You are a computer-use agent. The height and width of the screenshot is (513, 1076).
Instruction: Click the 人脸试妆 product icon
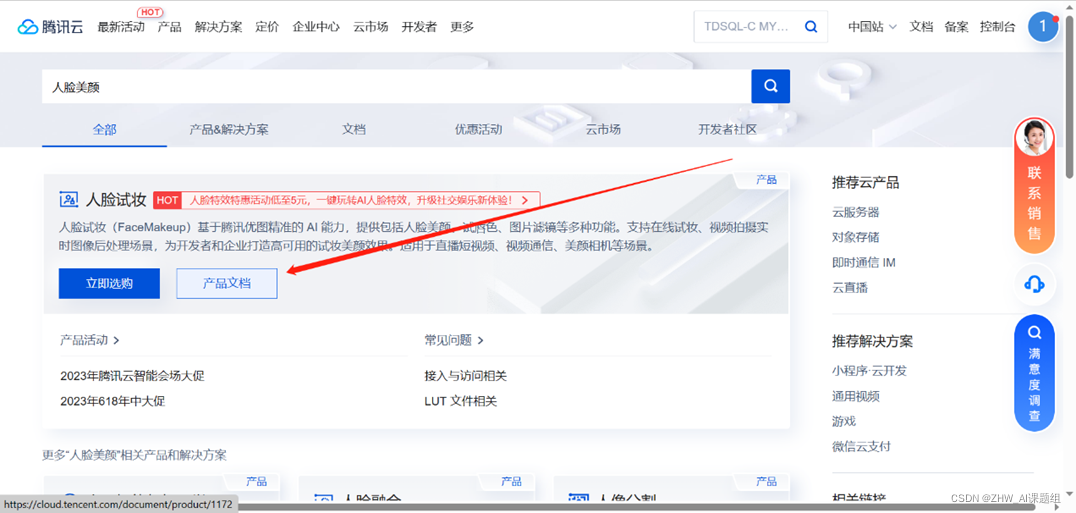(69, 200)
